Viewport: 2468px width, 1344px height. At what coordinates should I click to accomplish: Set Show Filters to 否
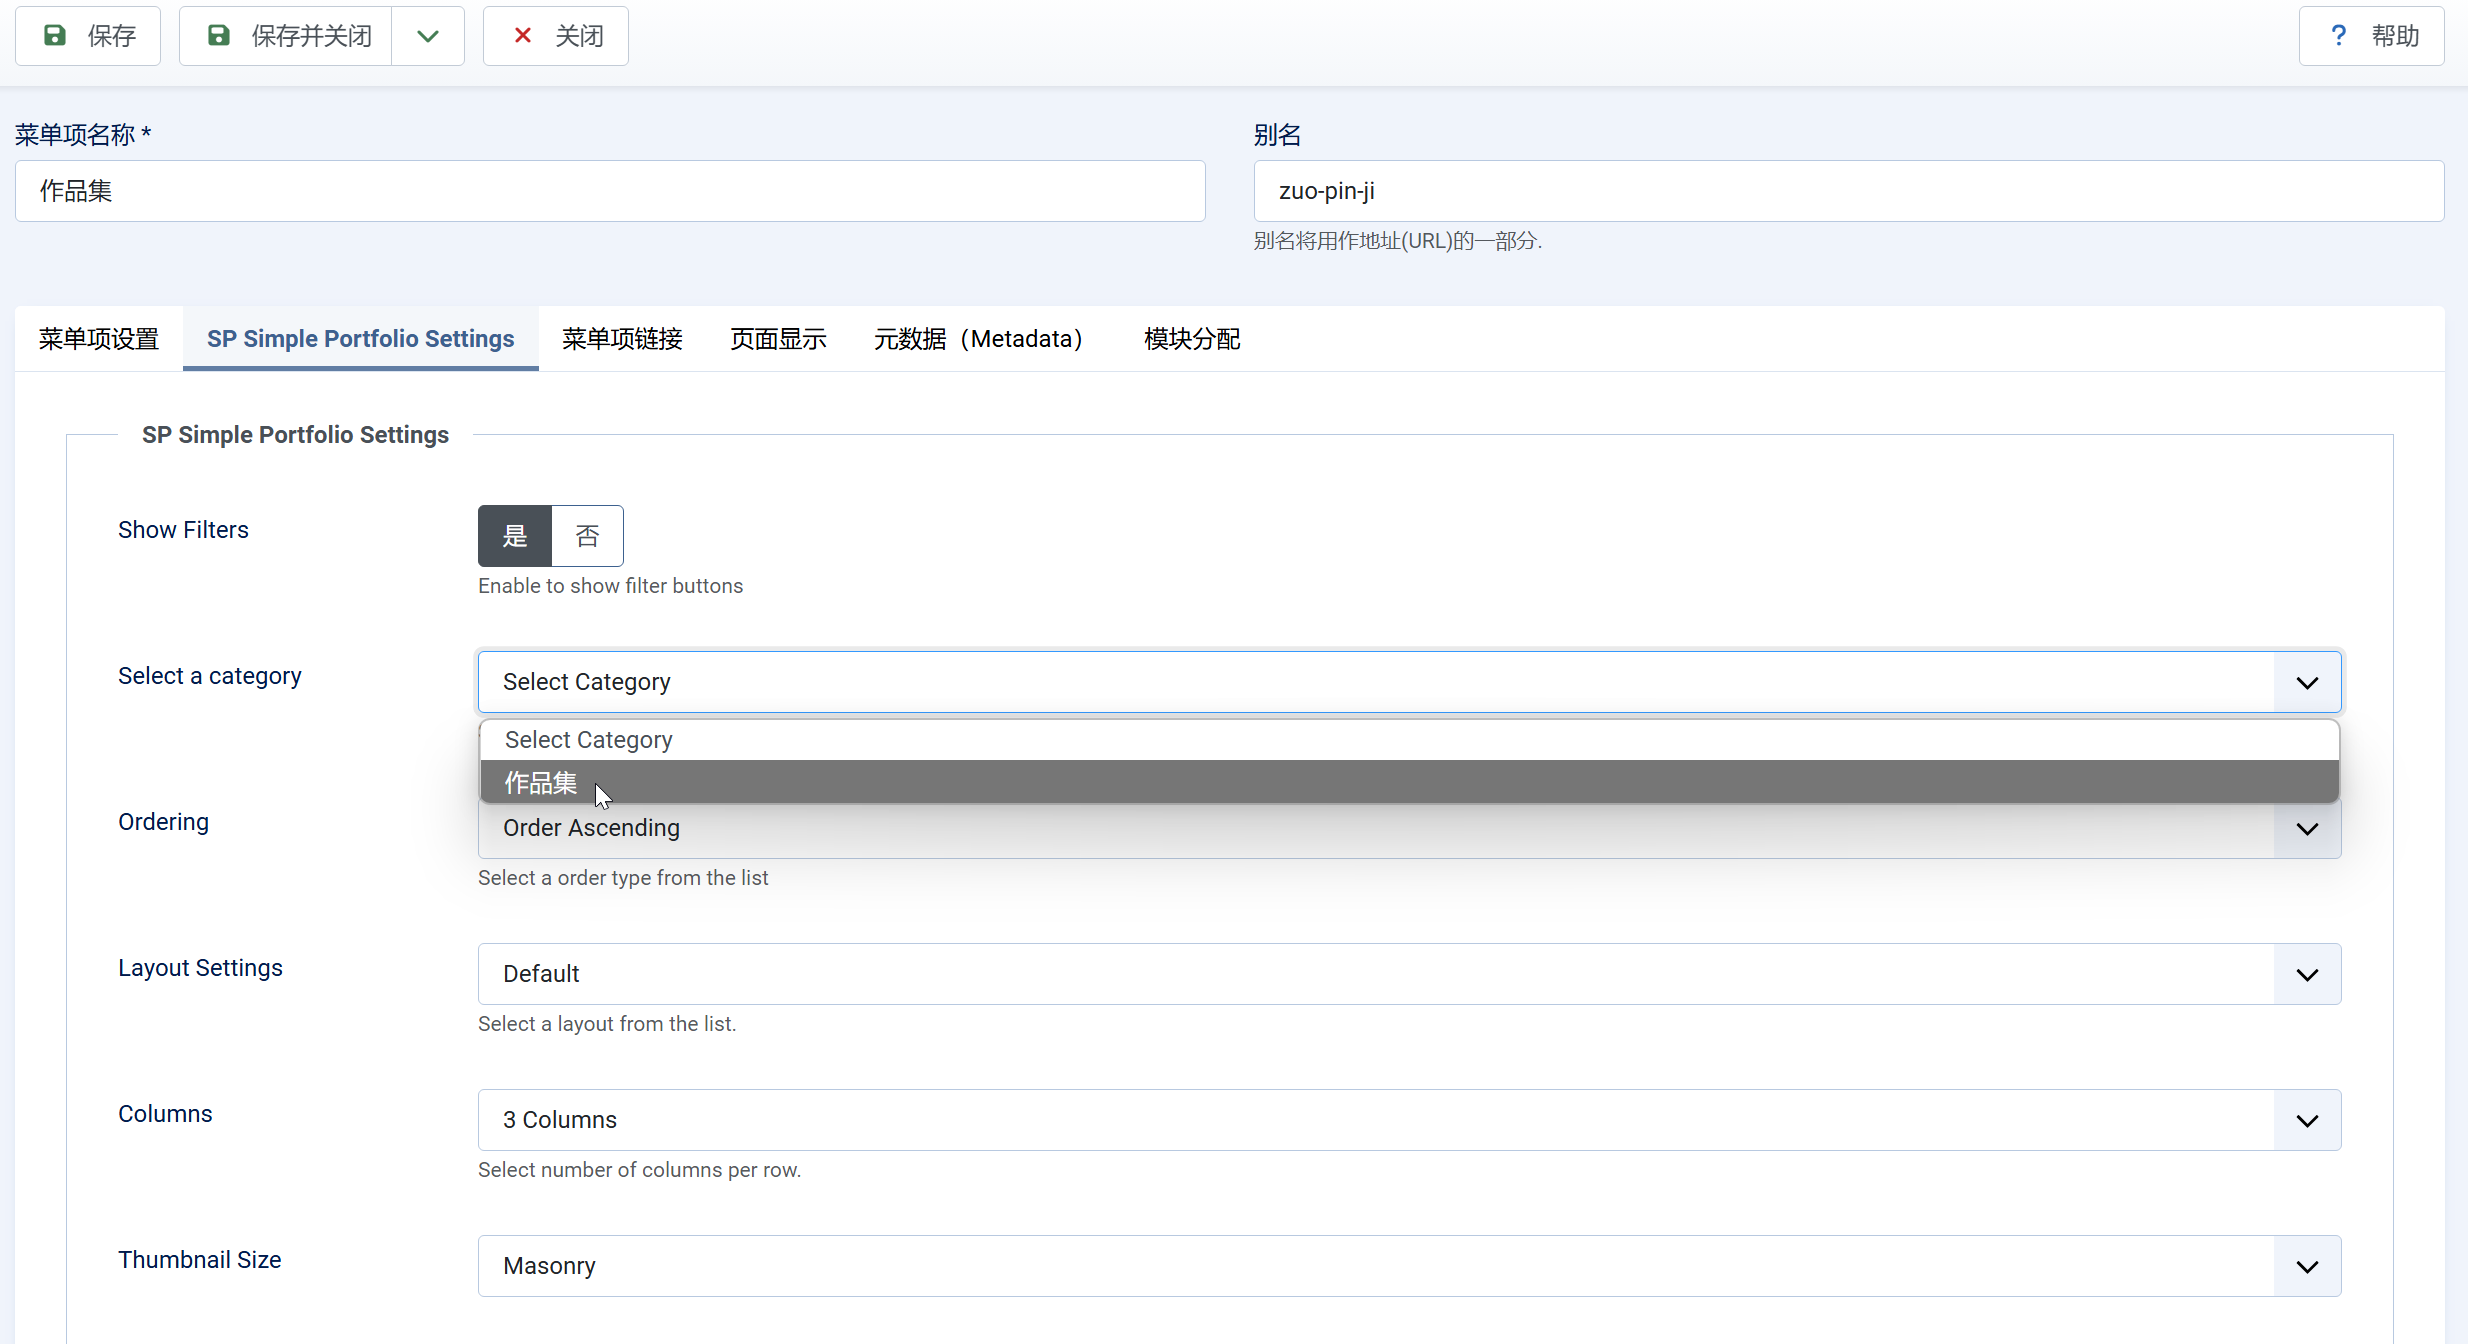tap(588, 536)
